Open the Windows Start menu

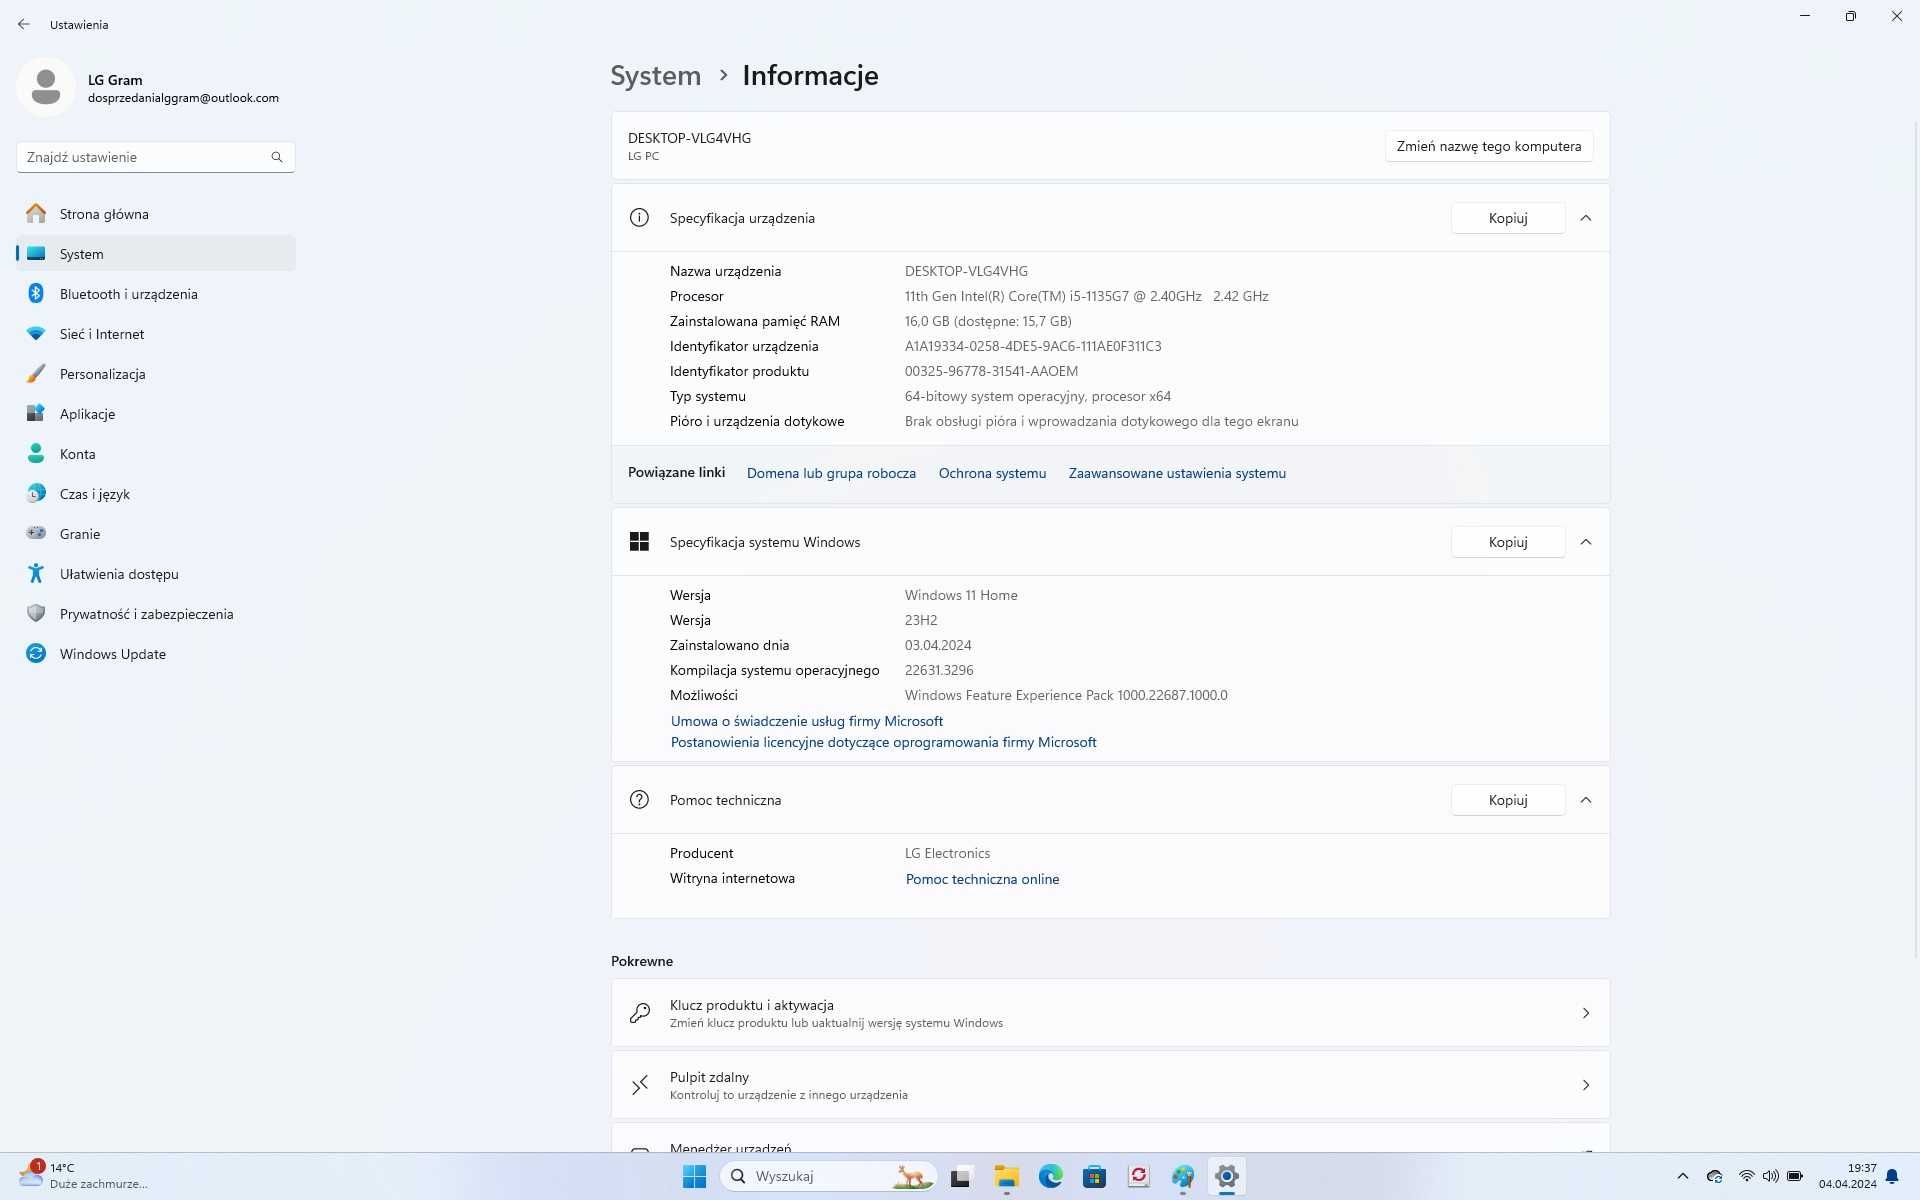[x=694, y=1176]
